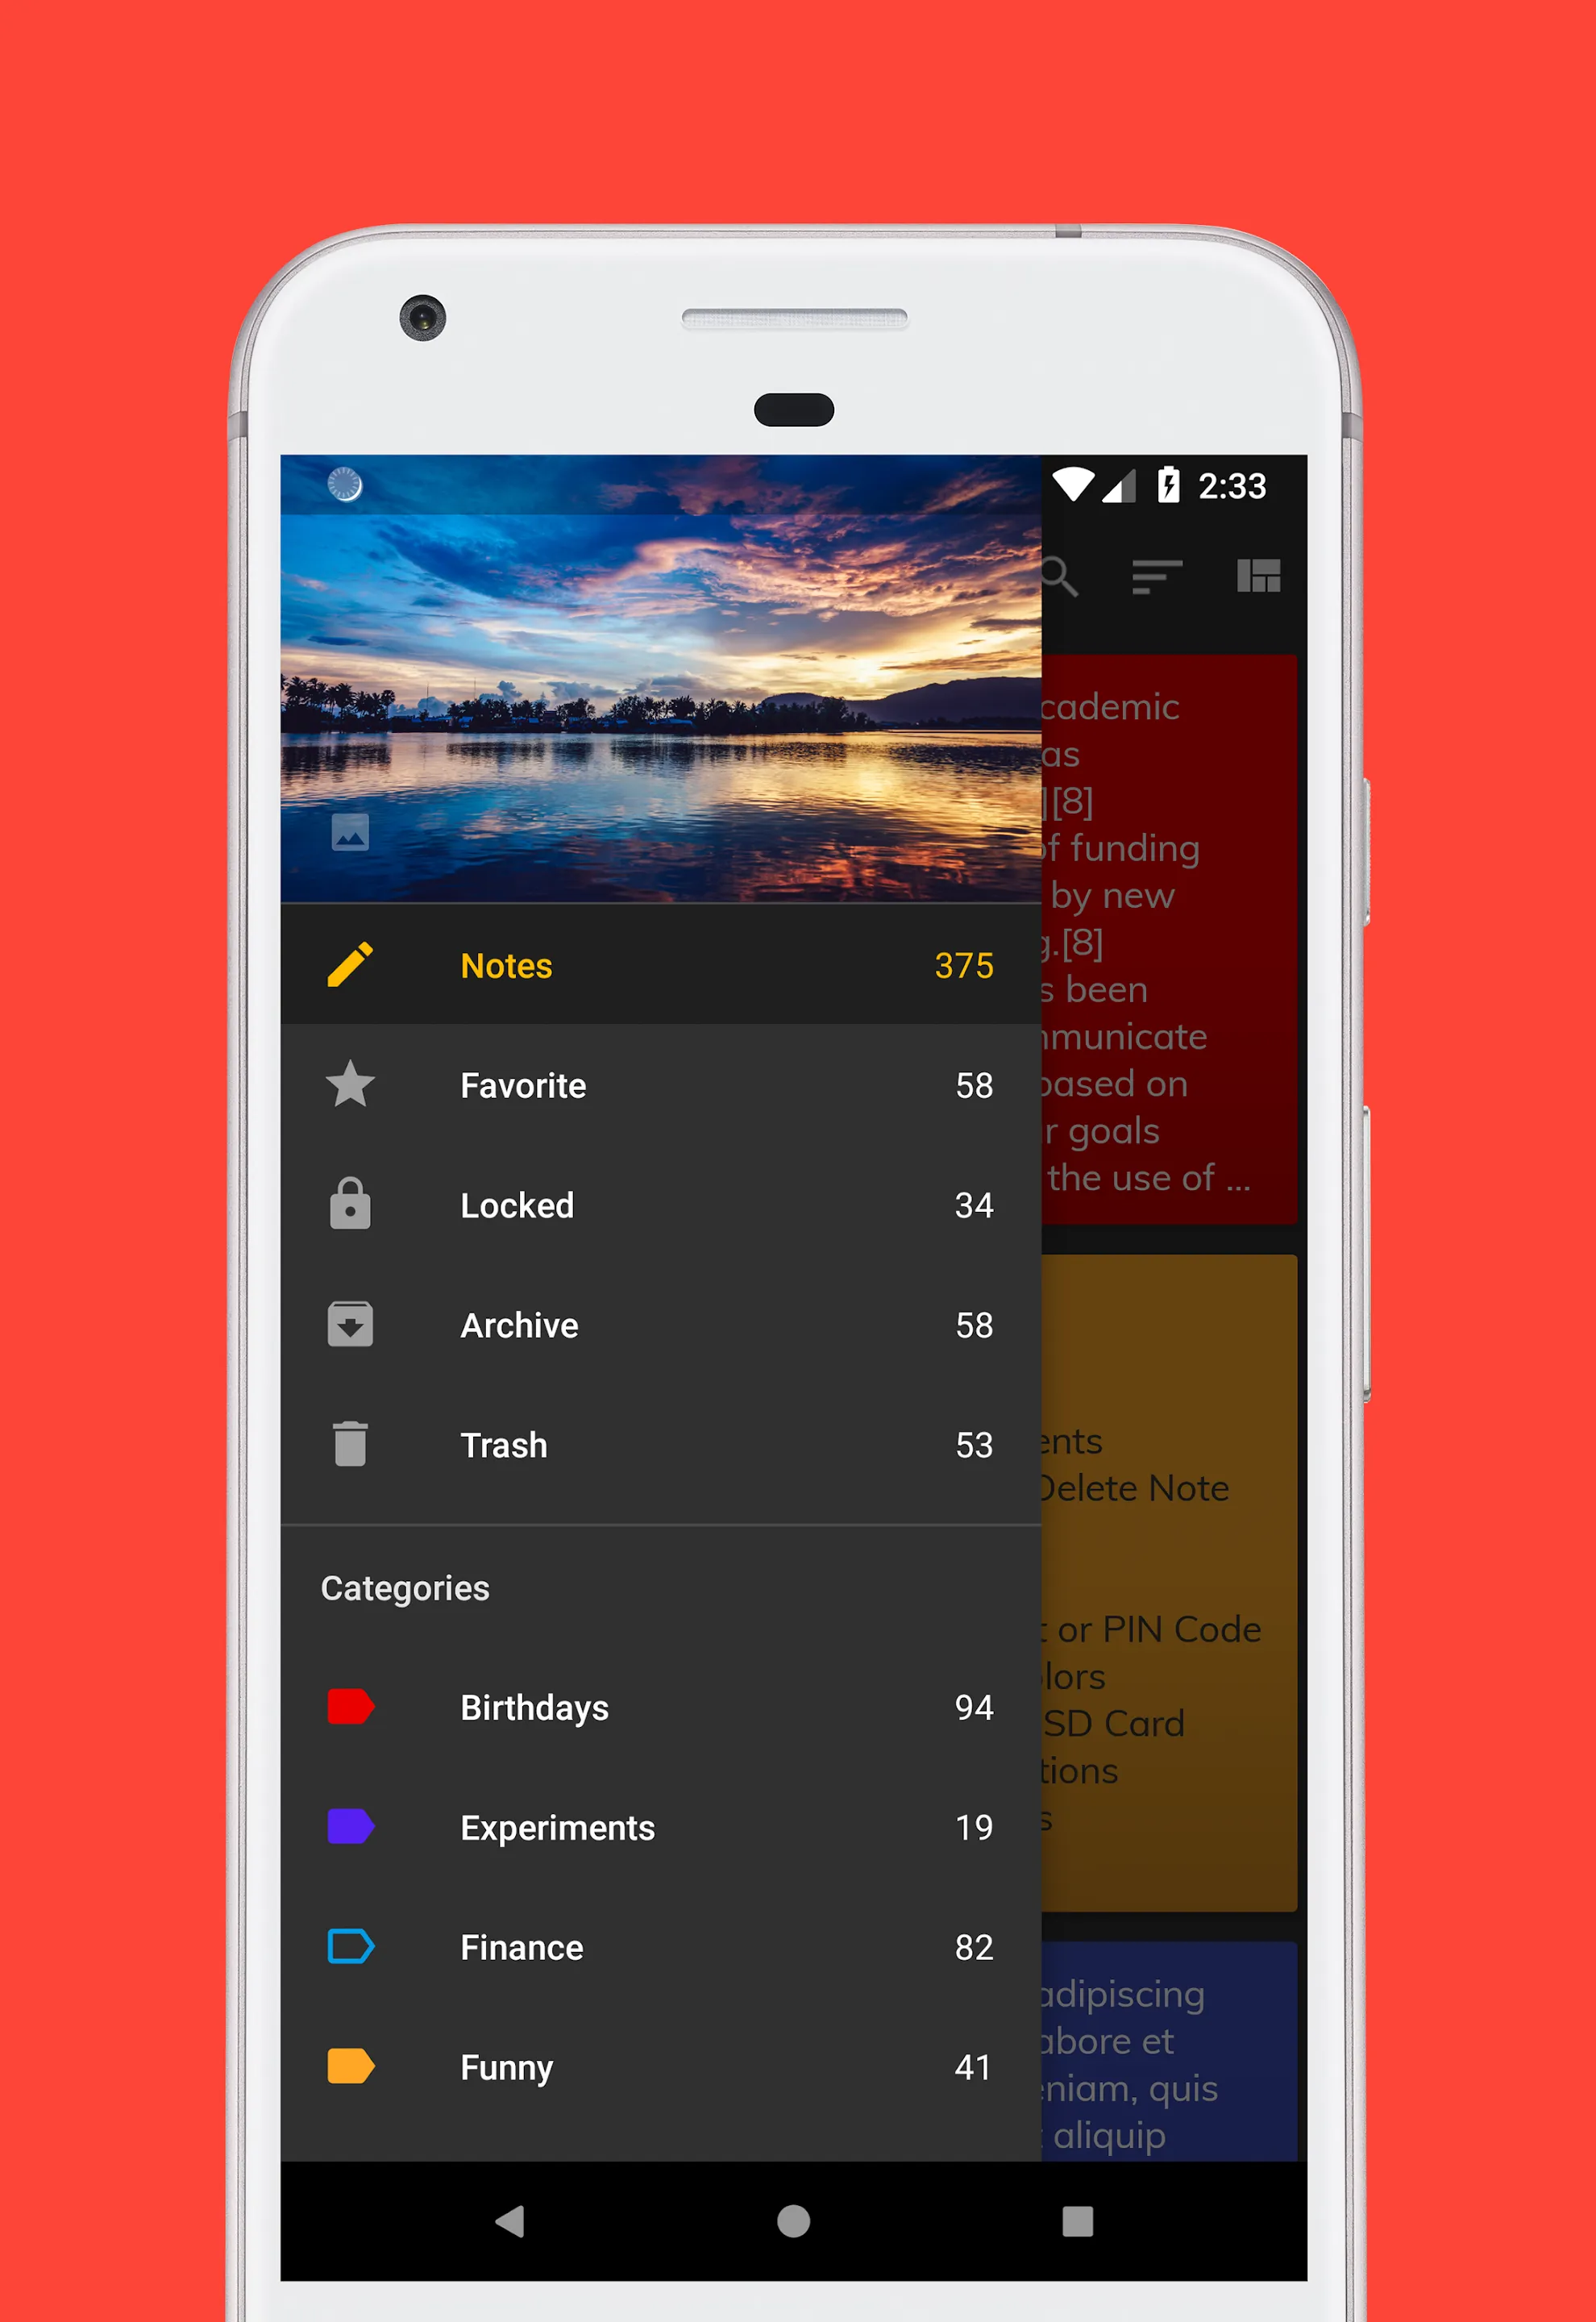Select the red color swatch for Birthdays
Viewport: 1596px width, 2322px height.
click(x=351, y=1708)
